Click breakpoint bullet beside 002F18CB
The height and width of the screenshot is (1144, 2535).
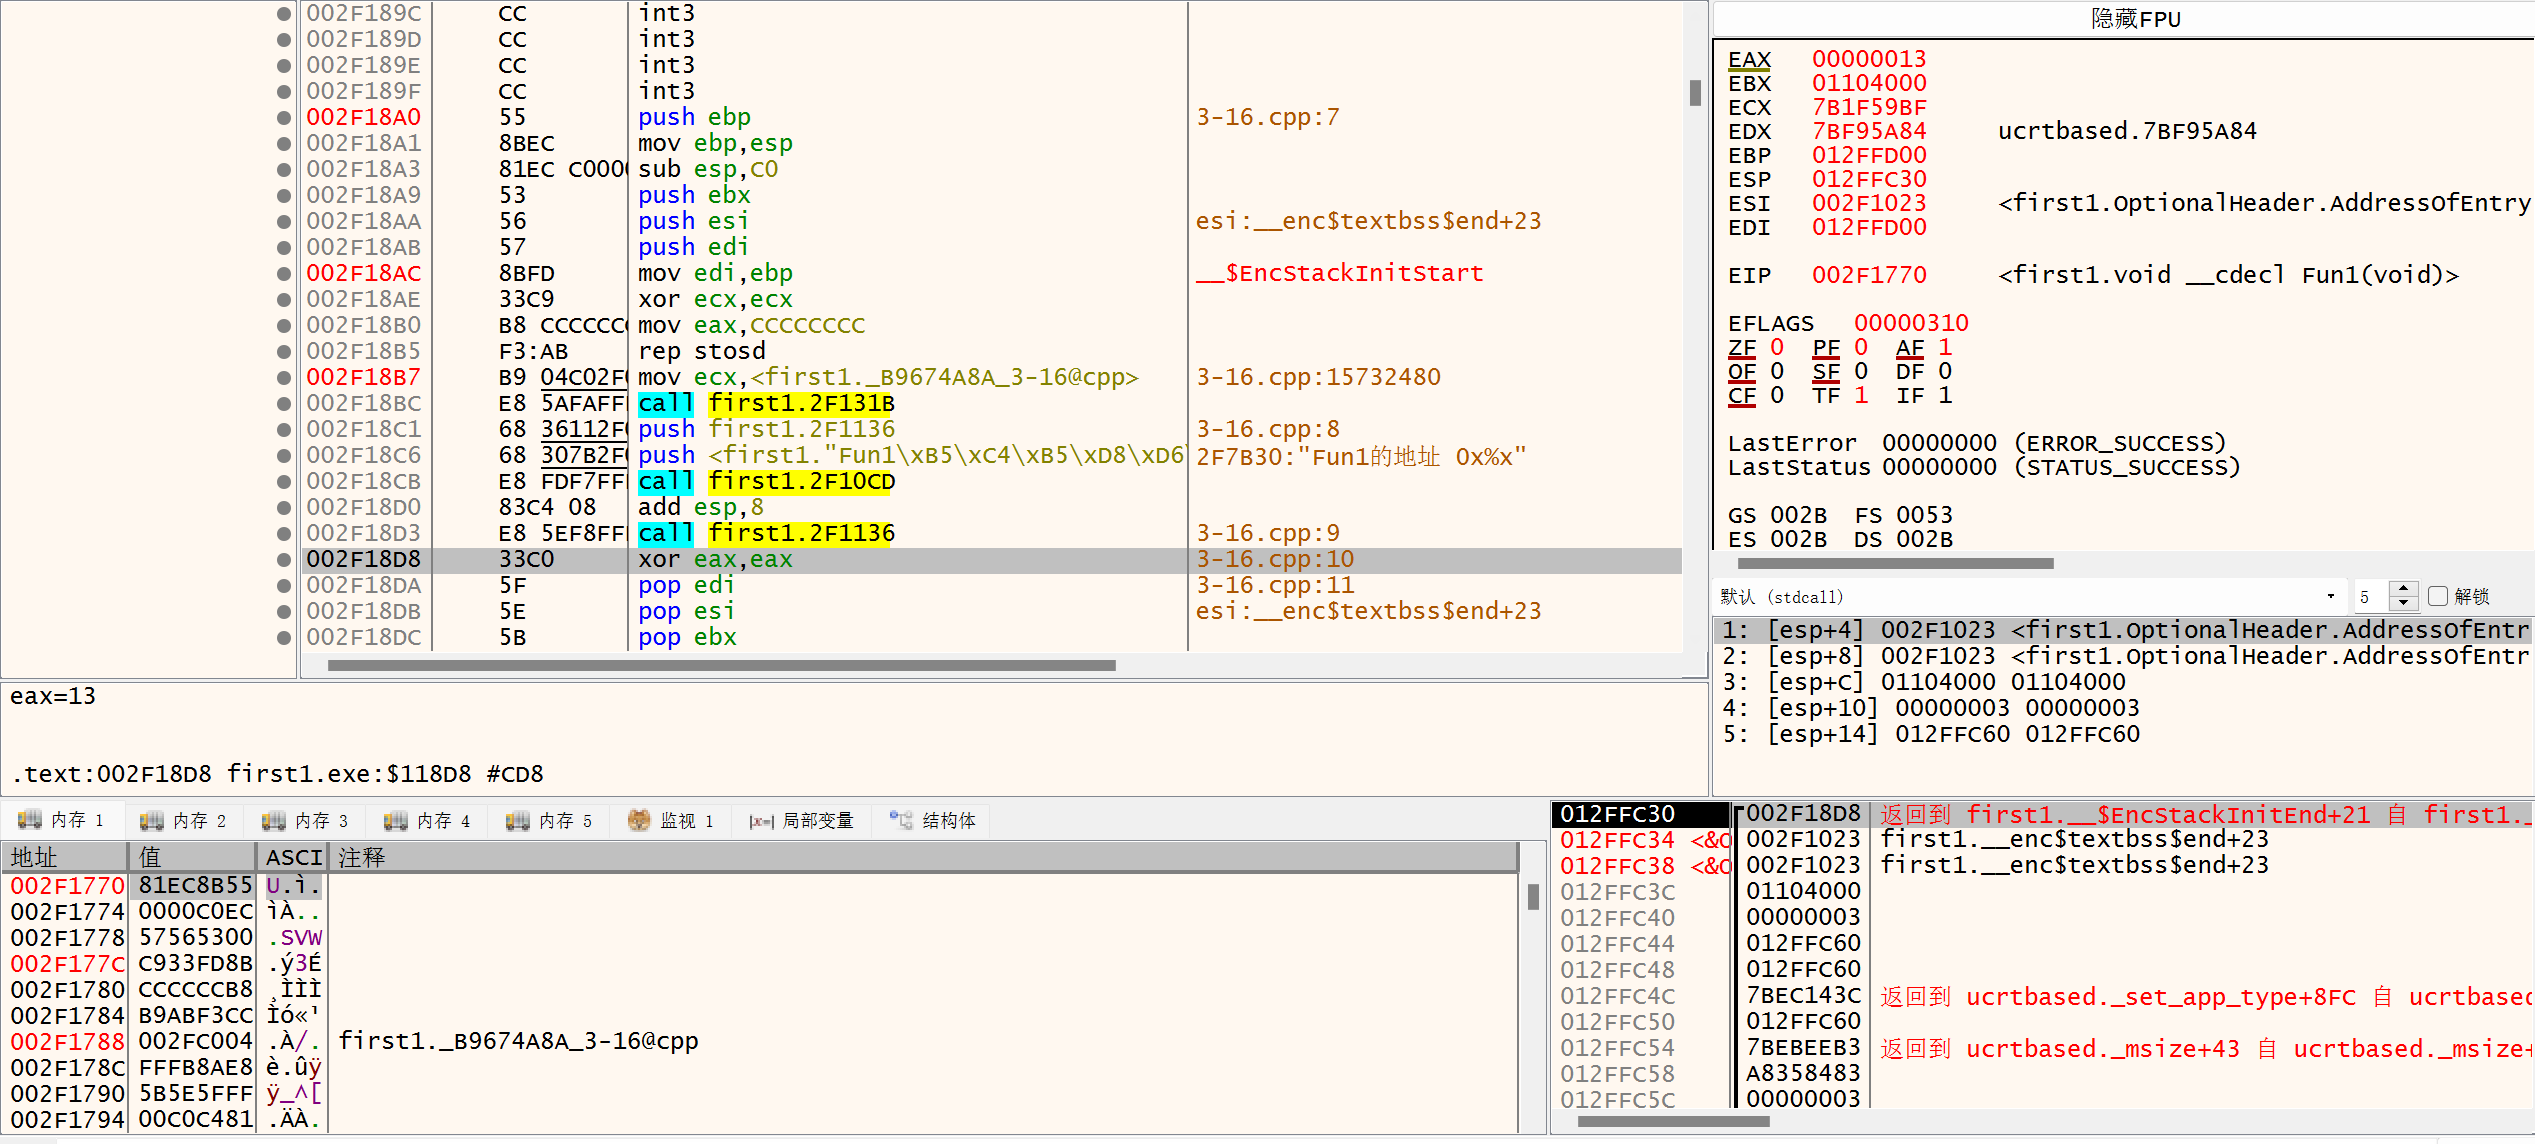tap(284, 482)
